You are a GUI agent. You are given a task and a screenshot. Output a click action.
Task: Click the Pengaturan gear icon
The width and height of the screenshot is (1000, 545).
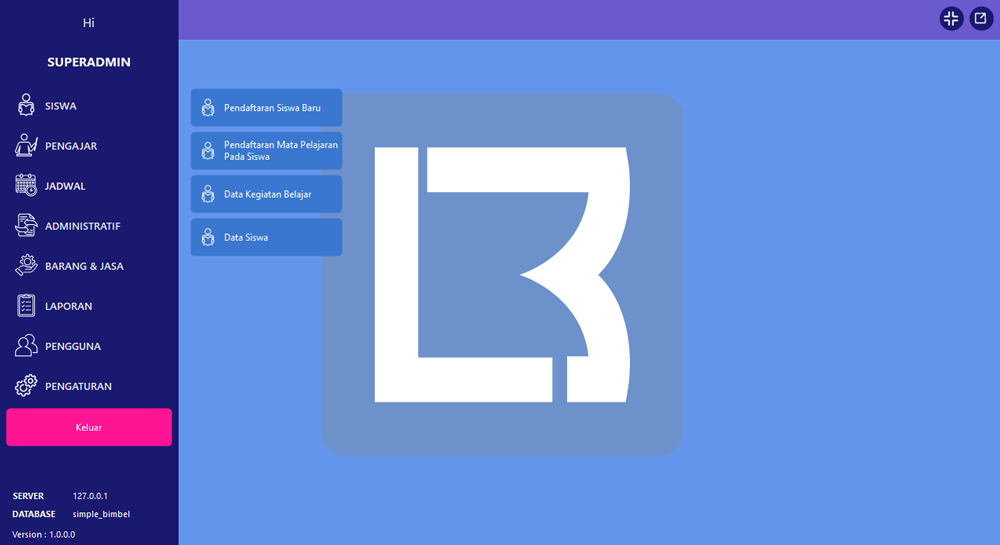[26, 386]
